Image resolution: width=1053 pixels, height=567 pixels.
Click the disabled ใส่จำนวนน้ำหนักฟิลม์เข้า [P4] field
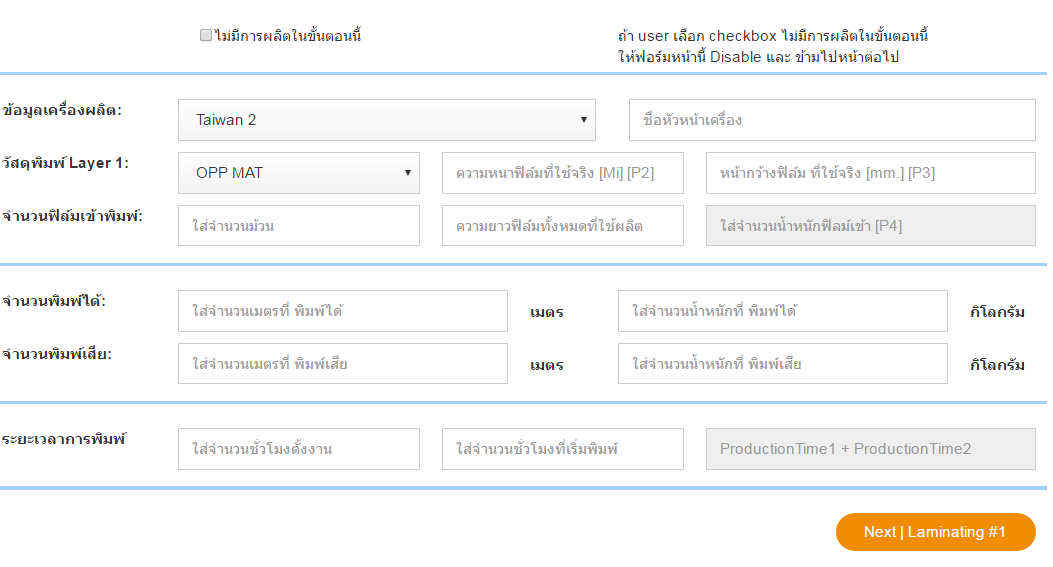pyautogui.click(x=870, y=226)
